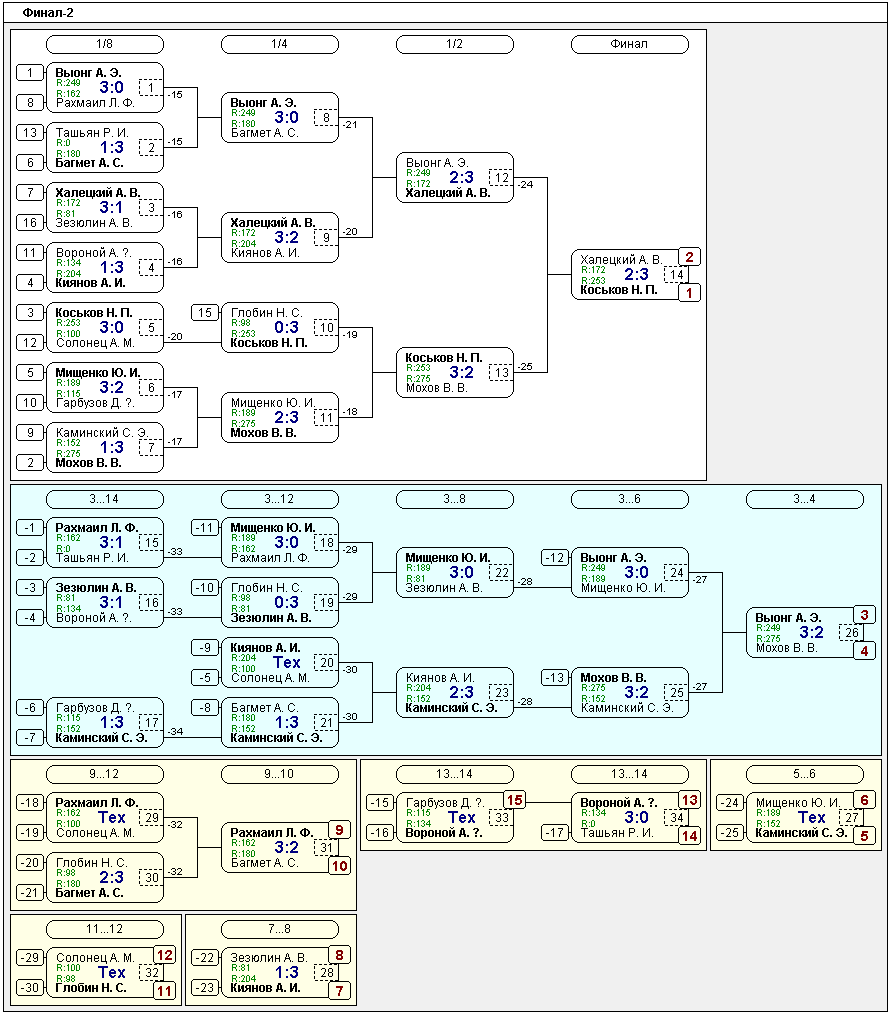Click dashed match number 12 in semifinal
The height and width of the screenshot is (1014, 891).
[502, 178]
